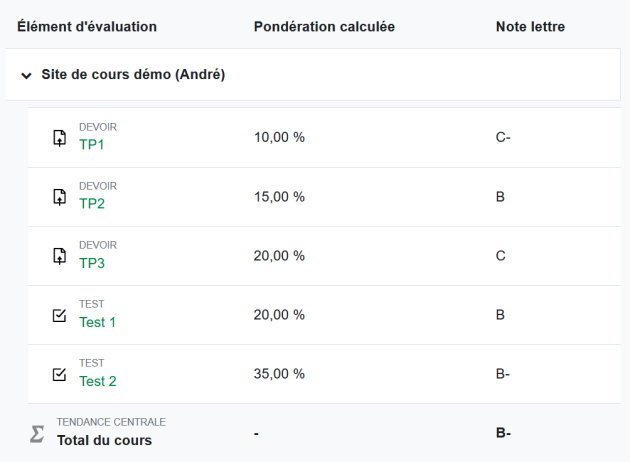Image resolution: width=630 pixels, height=462 pixels.
Task: Click the TP2 assignment icon
Action: point(59,197)
